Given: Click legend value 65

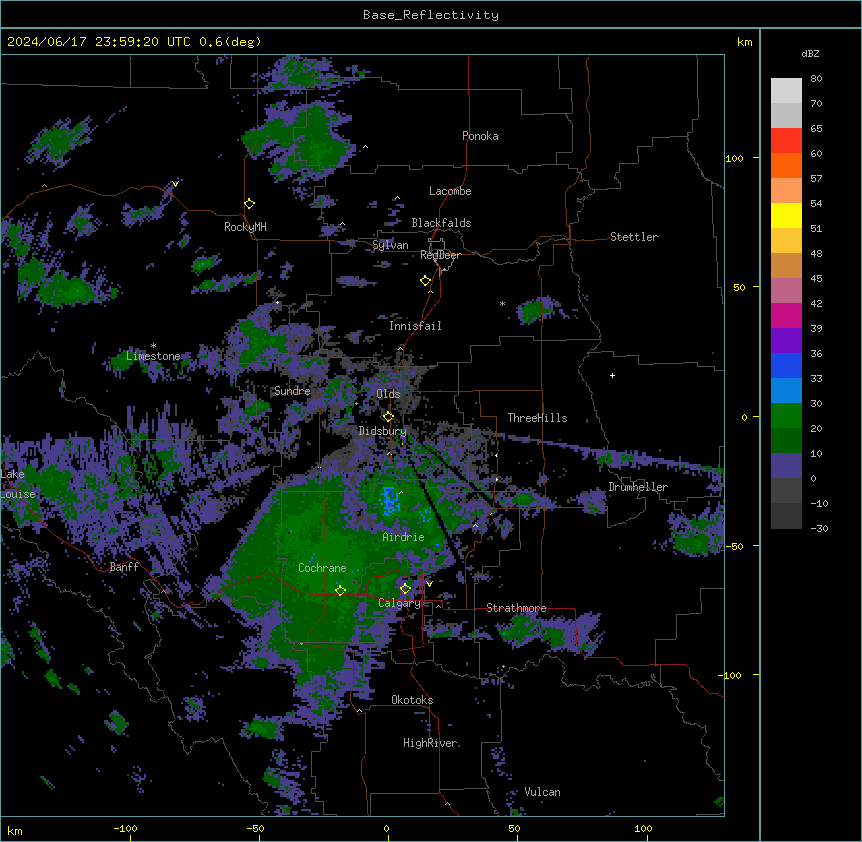Looking at the screenshot, I should pos(816,129).
